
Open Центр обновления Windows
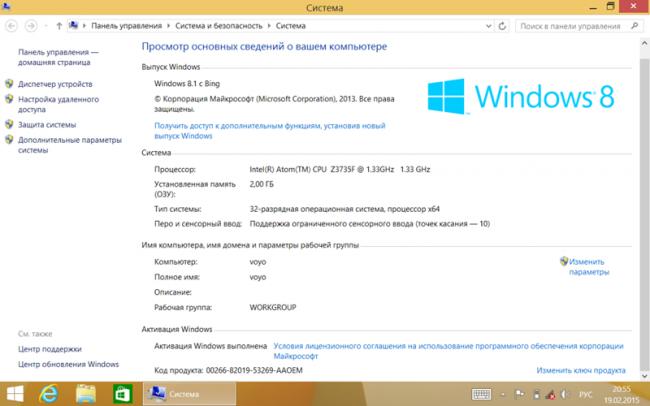pyautogui.click(x=68, y=364)
